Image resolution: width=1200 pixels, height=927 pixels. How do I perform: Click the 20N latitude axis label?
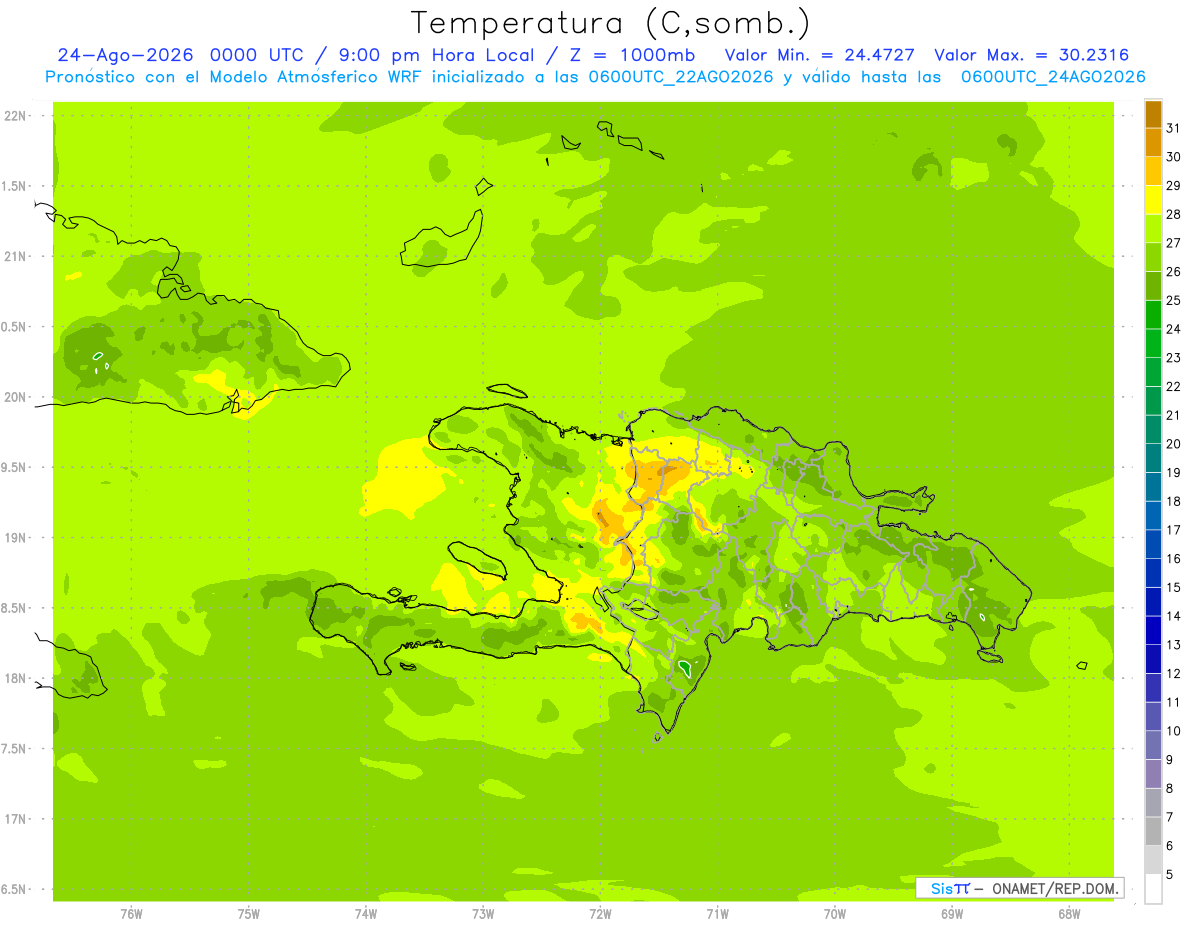[x=16, y=397]
